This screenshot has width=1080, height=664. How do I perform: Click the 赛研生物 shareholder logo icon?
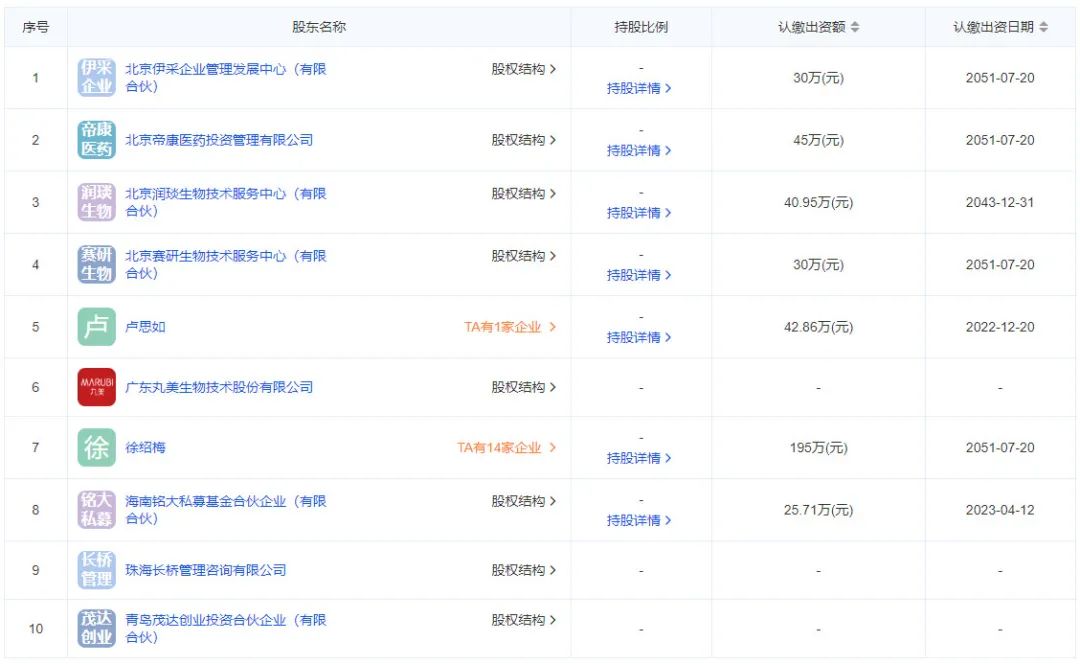click(x=96, y=264)
